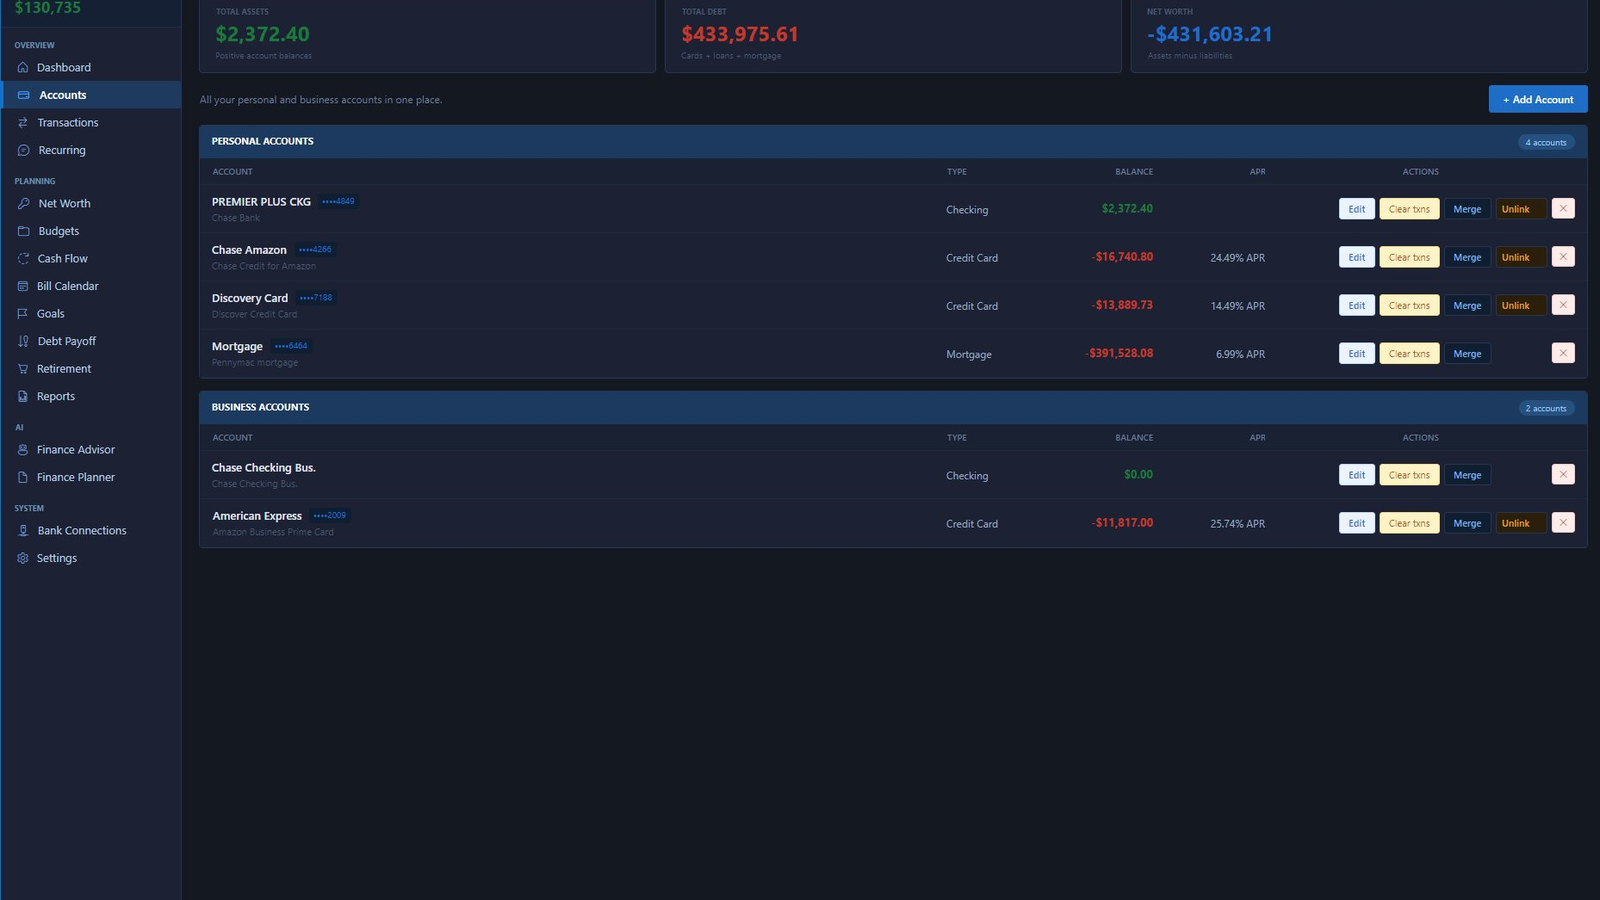Click the 2 accounts badge
Viewport: 1600px width, 900px height.
[x=1546, y=408]
